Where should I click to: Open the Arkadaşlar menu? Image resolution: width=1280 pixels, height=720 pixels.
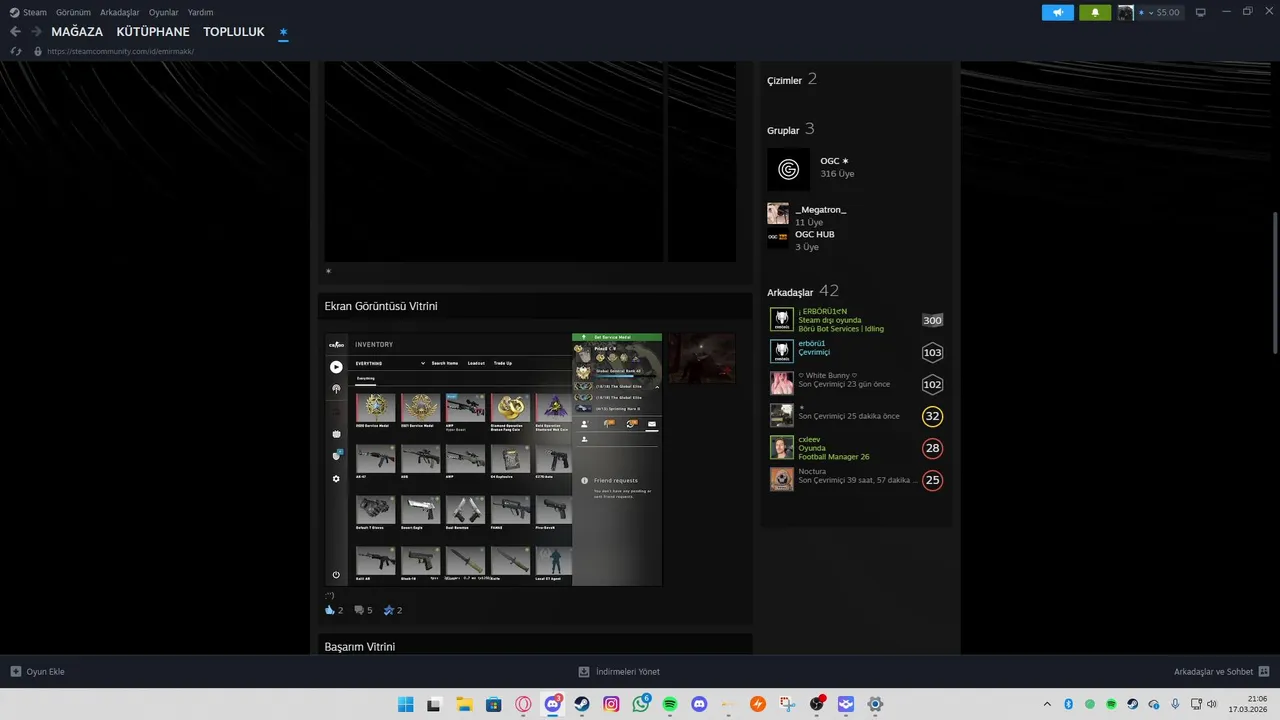[x=120, y=12]
